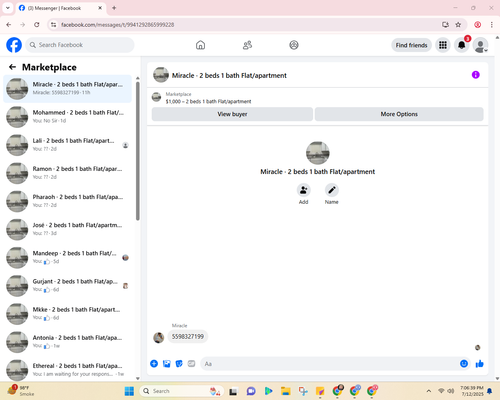Viewport: 500px width, 400px height.
Task: Show hidden tray icons chevron
Action: (x=429, y=391)
